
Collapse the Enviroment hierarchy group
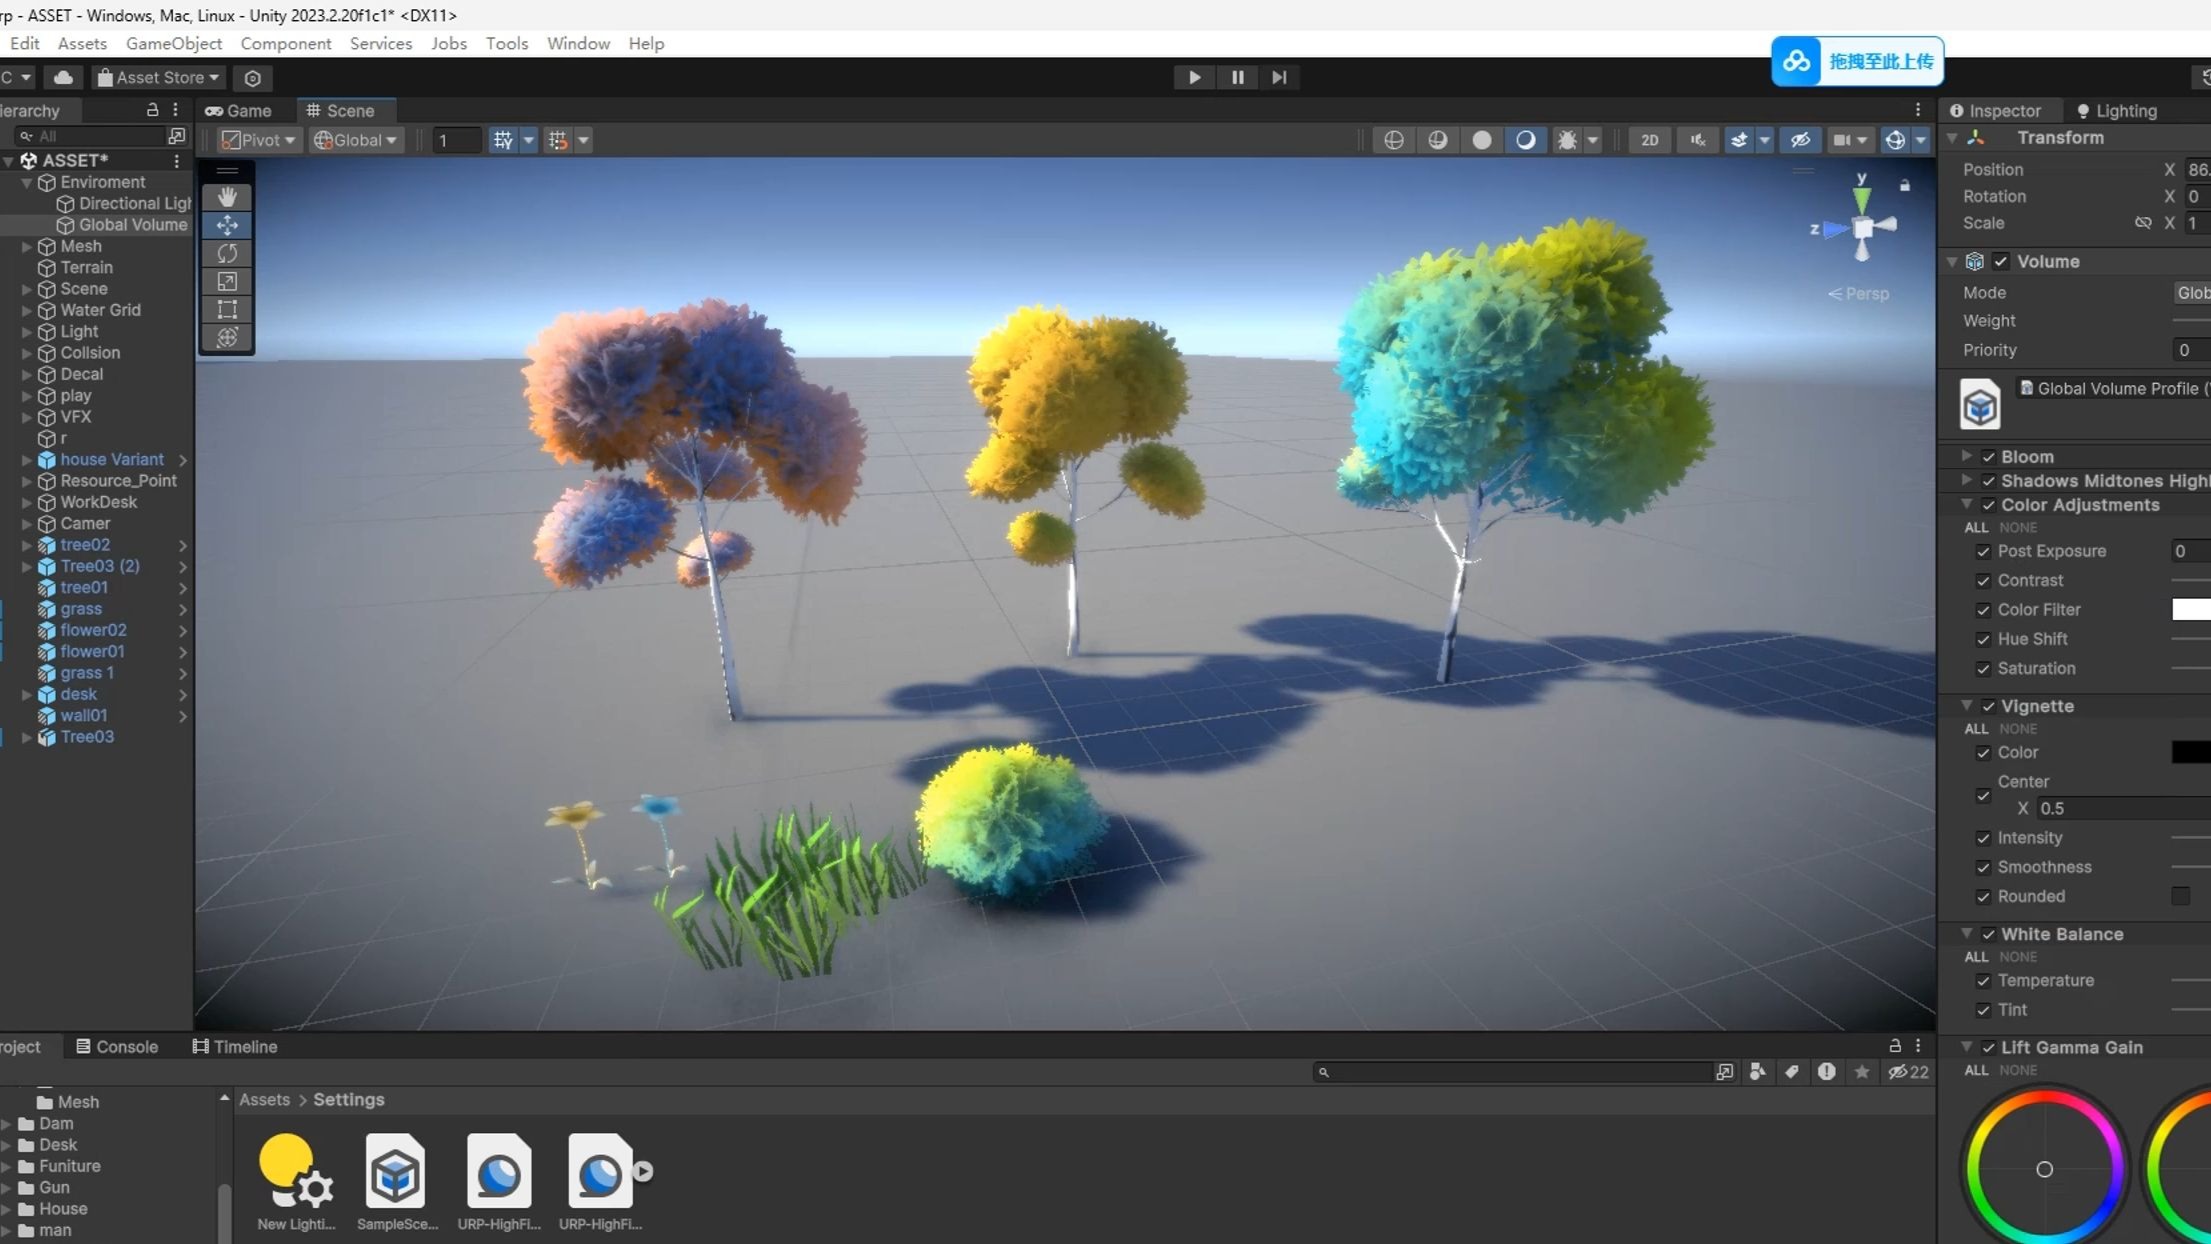click(27, 182)
